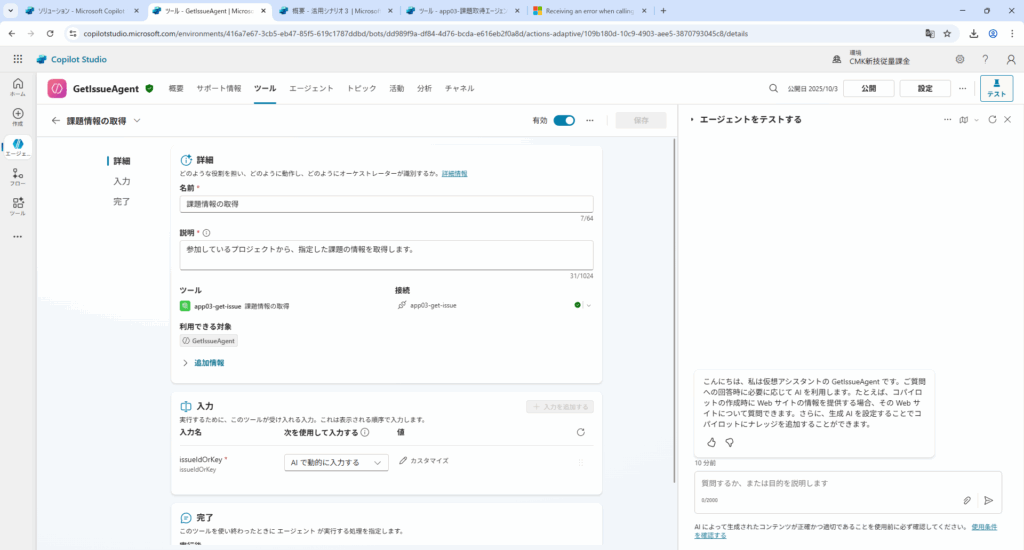Click into the 名前 name text field
Image resolution: width=1024 pixels, height=550 pixels.
point(386,204)
